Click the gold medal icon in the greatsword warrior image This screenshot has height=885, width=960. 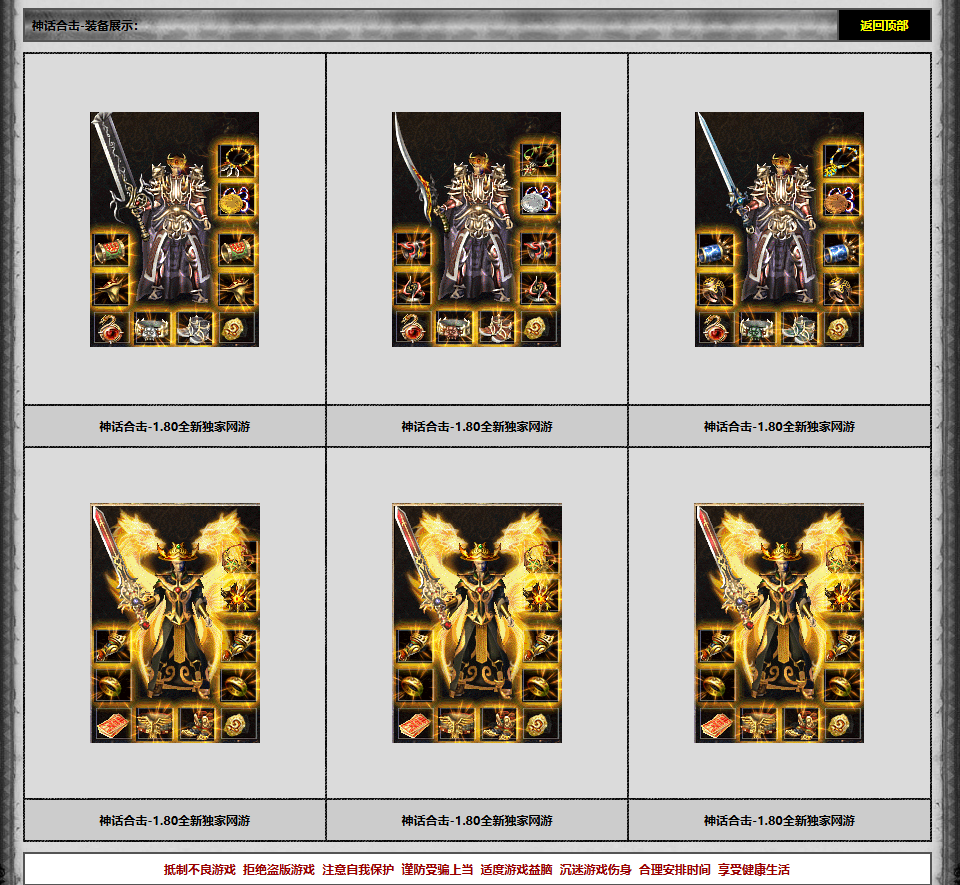pos(238,199)
